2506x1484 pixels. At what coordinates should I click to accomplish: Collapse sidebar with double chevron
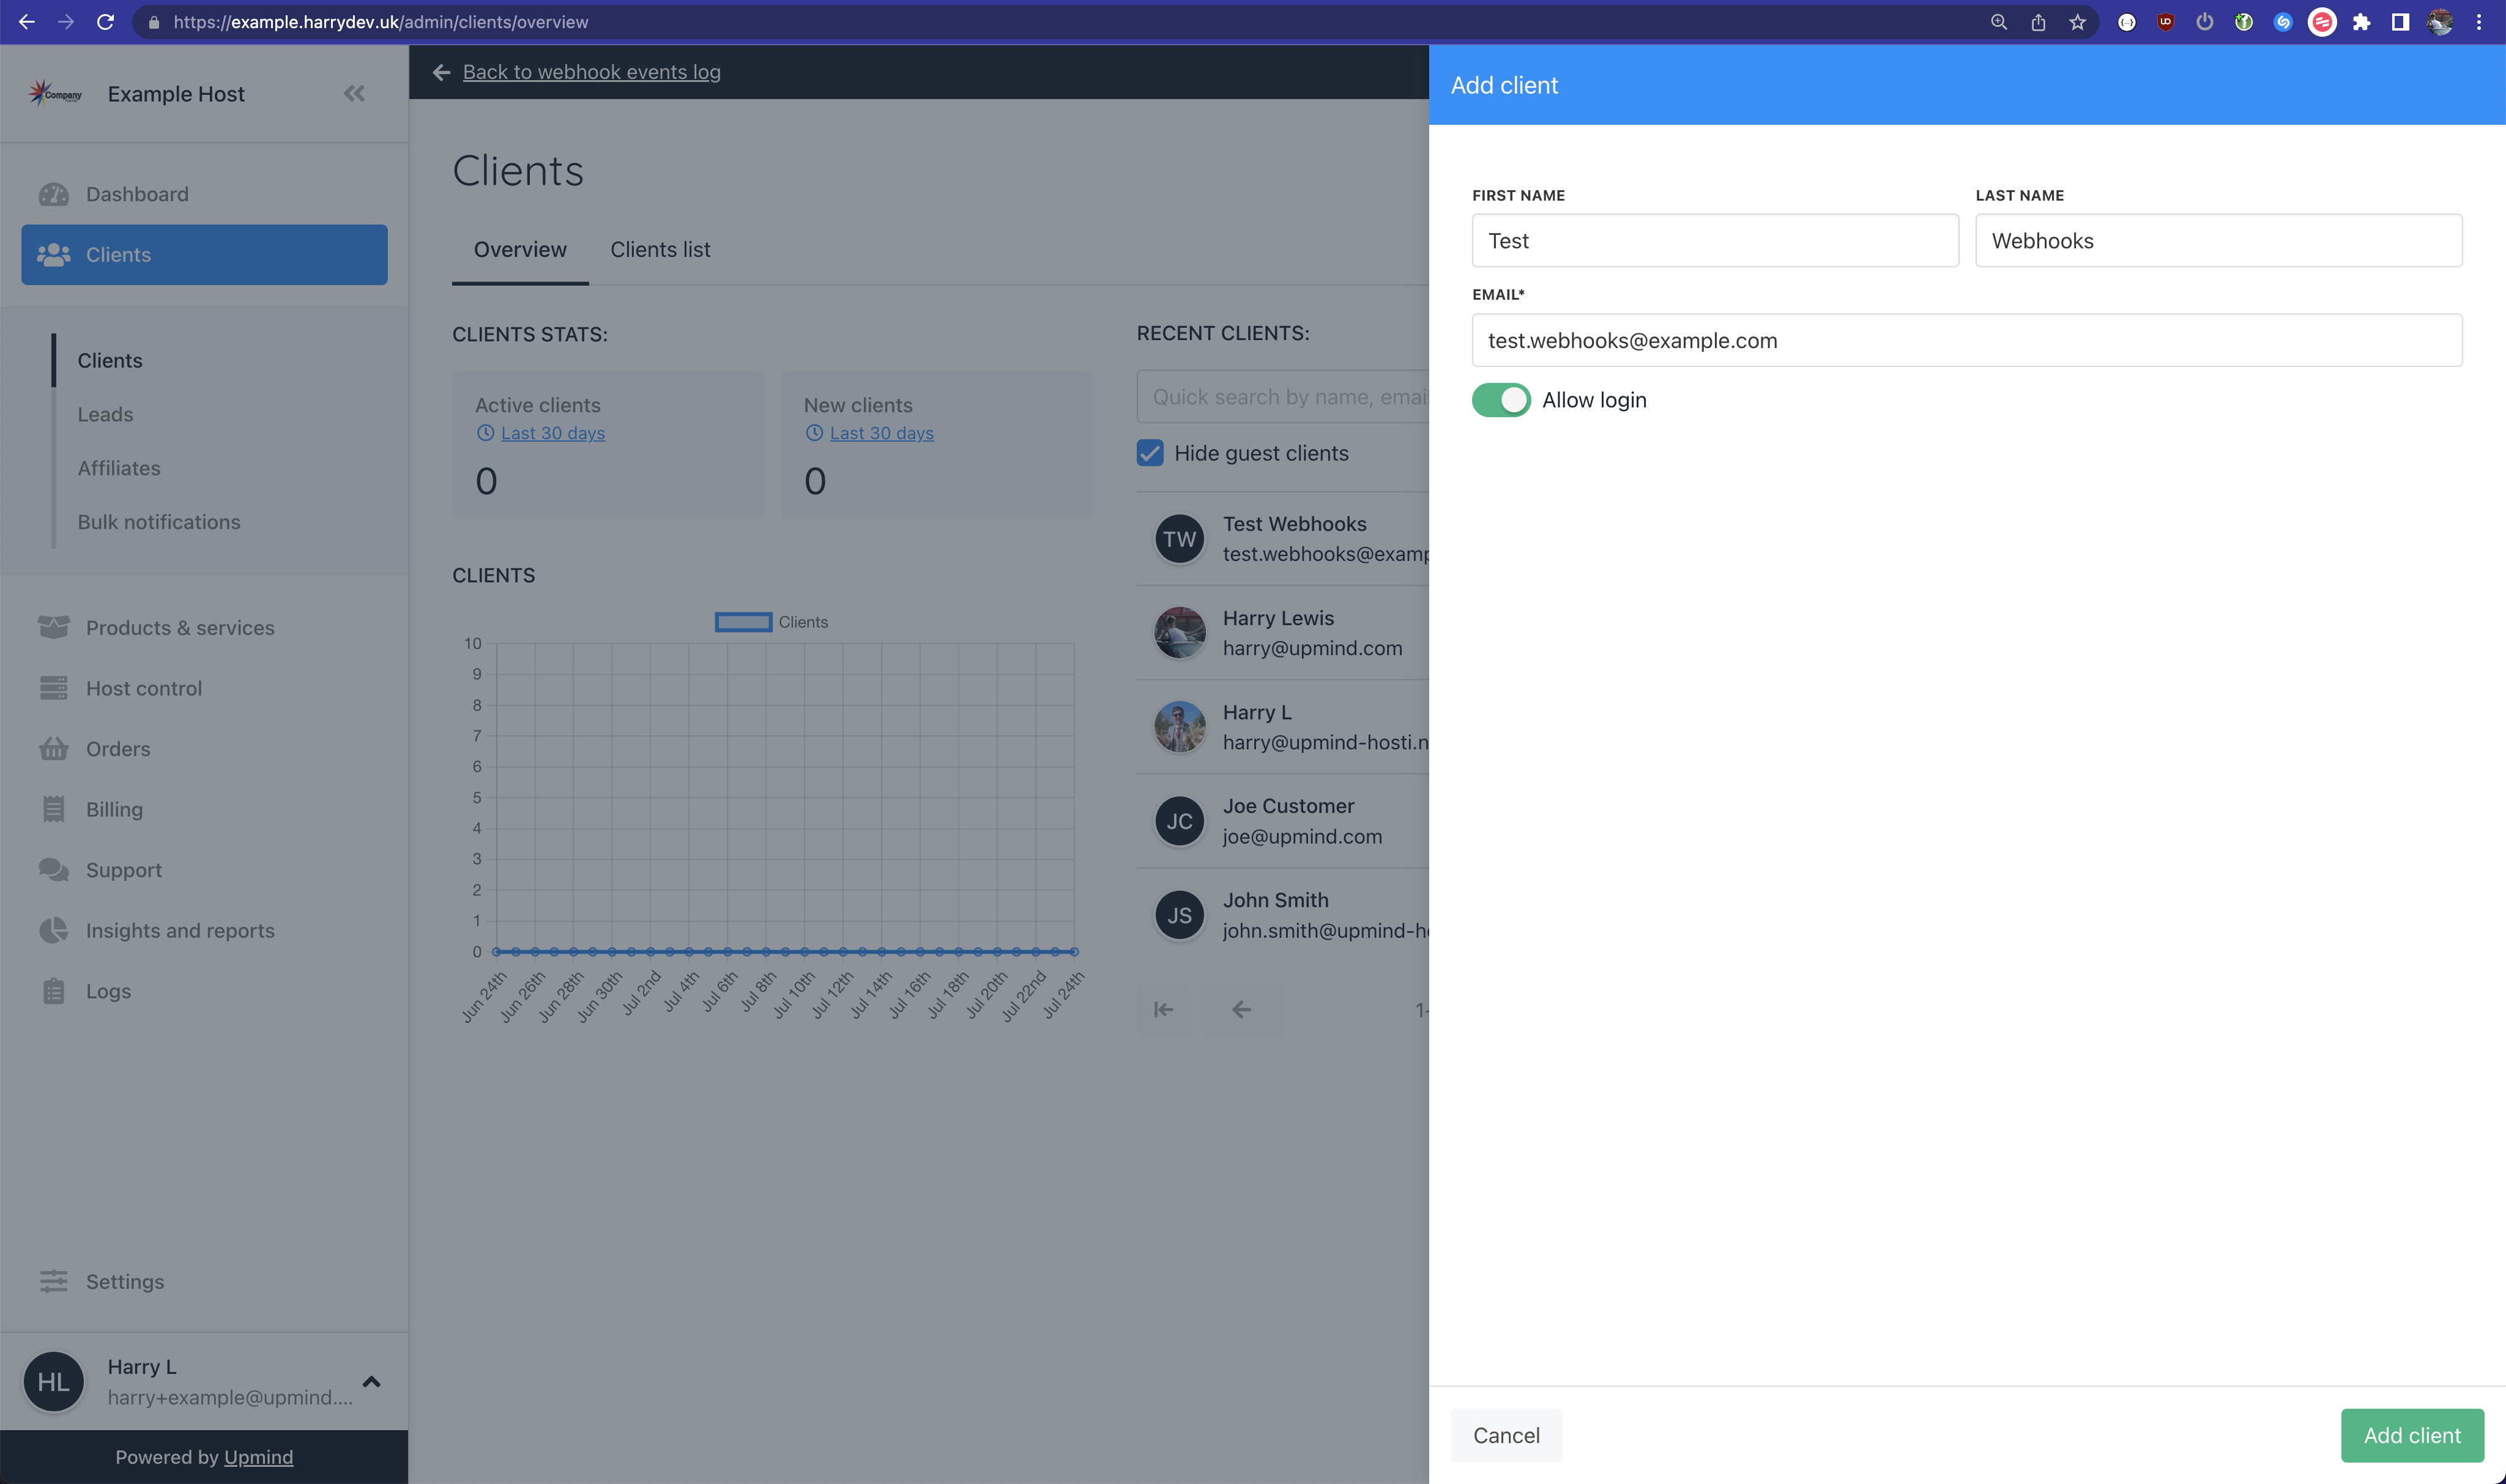[354, 94]
